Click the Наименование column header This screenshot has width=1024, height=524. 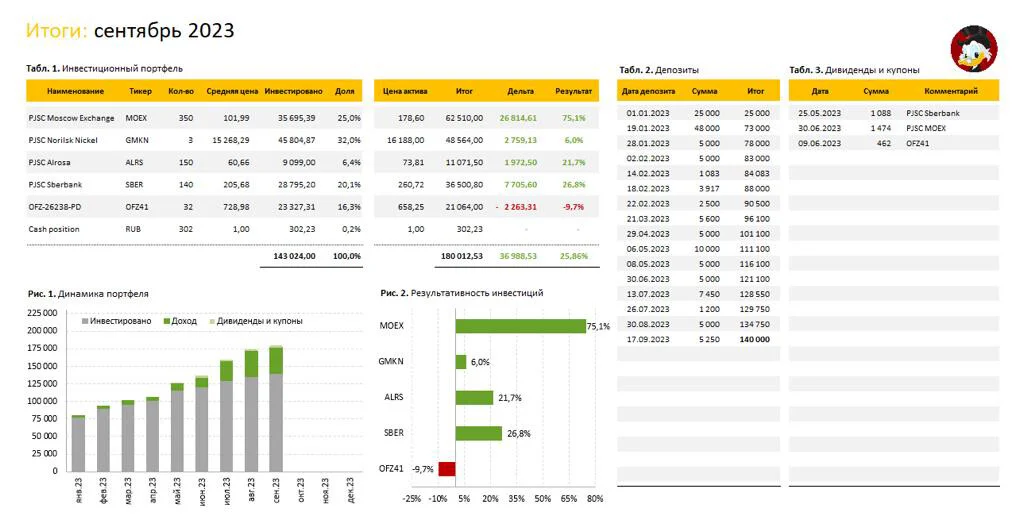(x=75, y=91)
